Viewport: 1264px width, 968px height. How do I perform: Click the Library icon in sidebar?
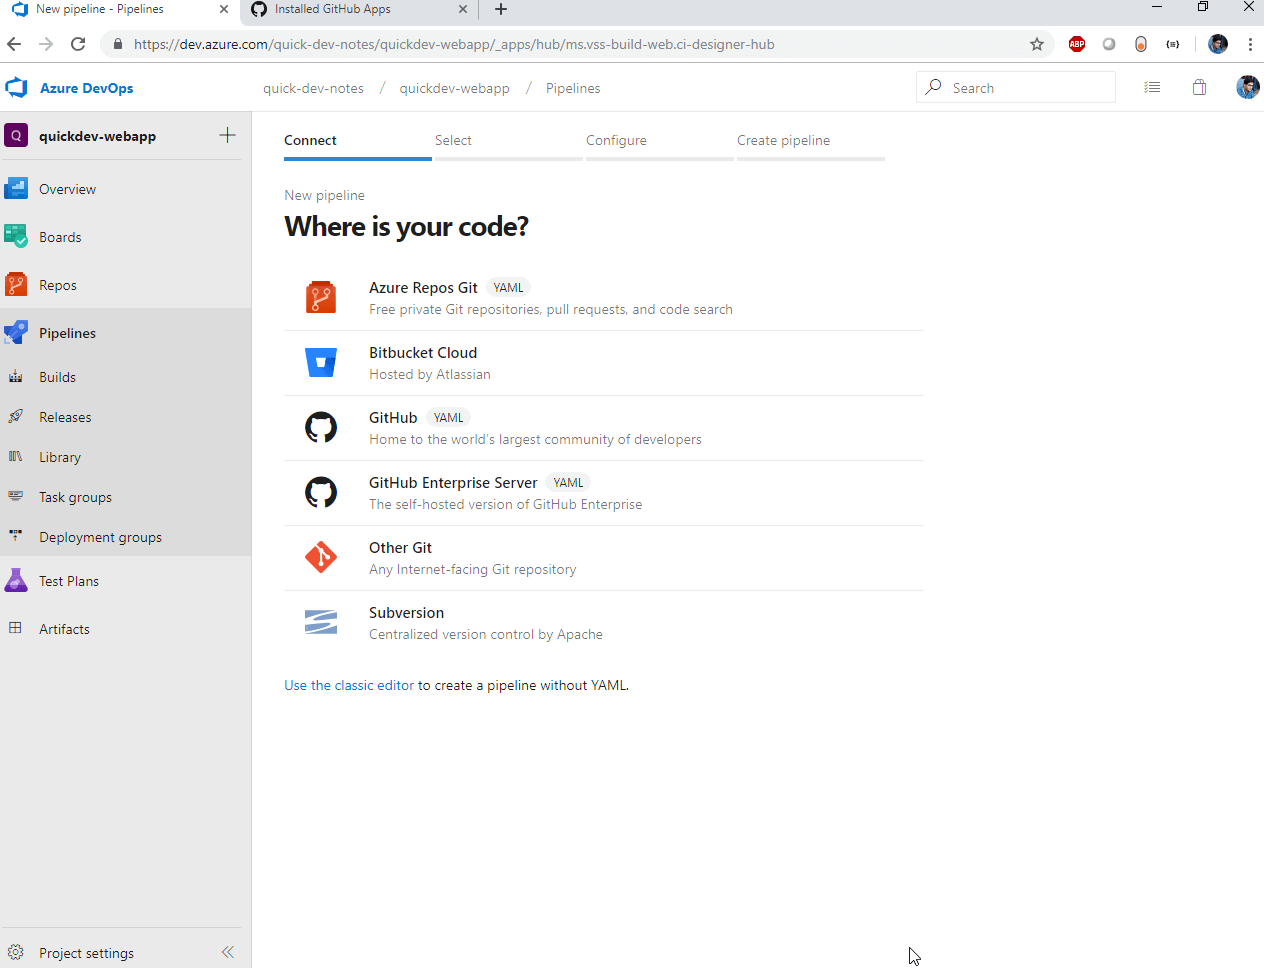(x=16, y=457)
